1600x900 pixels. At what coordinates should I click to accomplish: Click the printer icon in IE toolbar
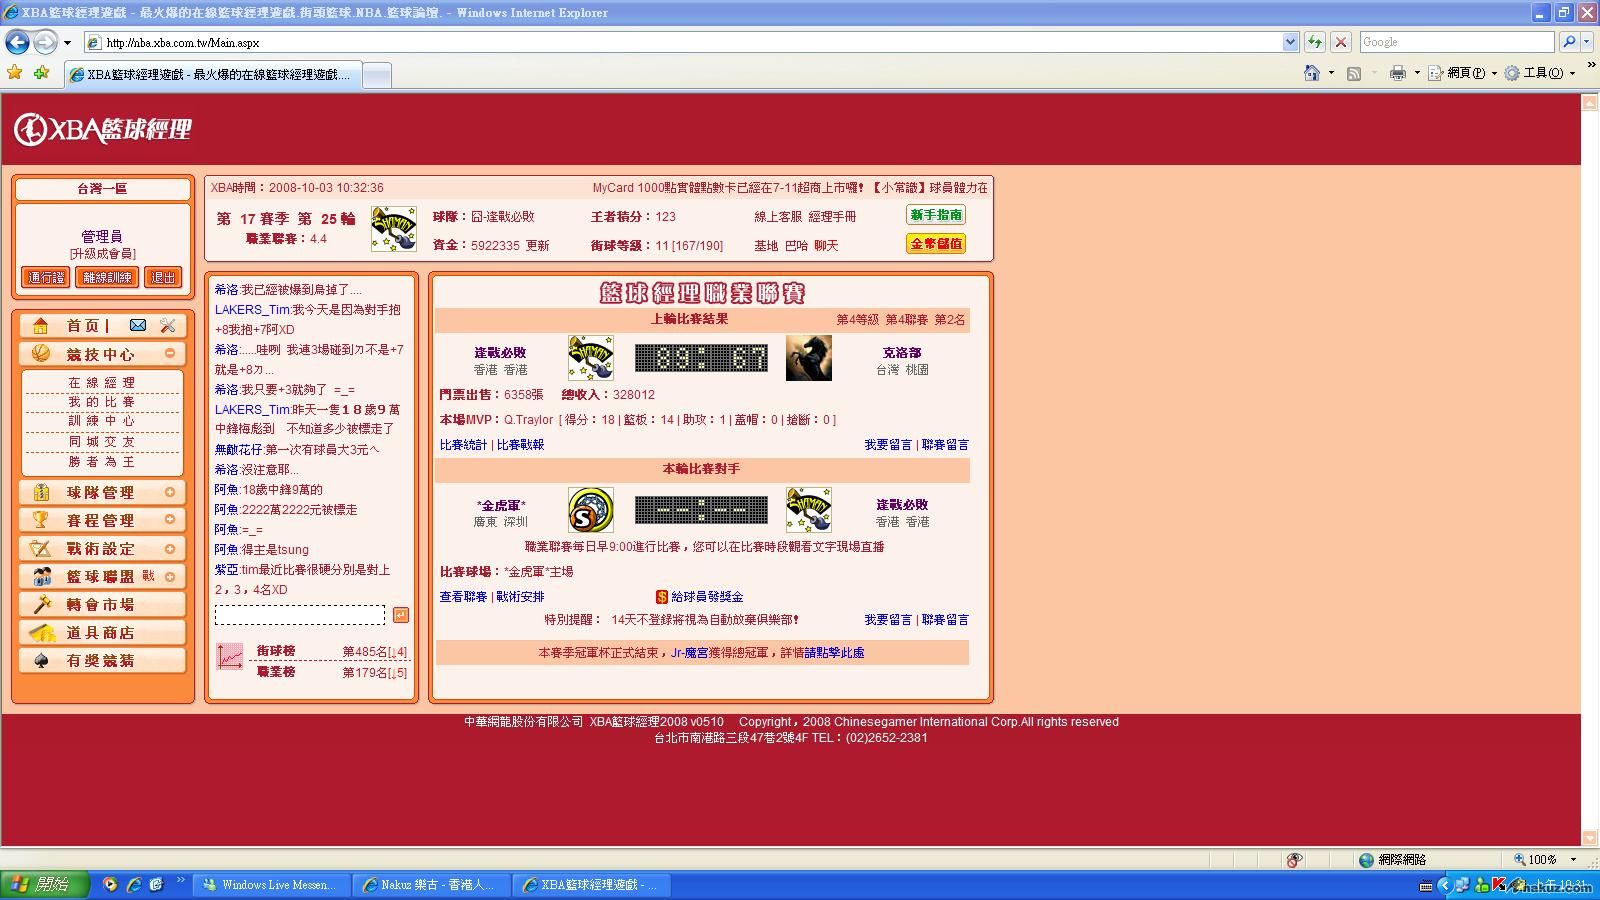1397,73
